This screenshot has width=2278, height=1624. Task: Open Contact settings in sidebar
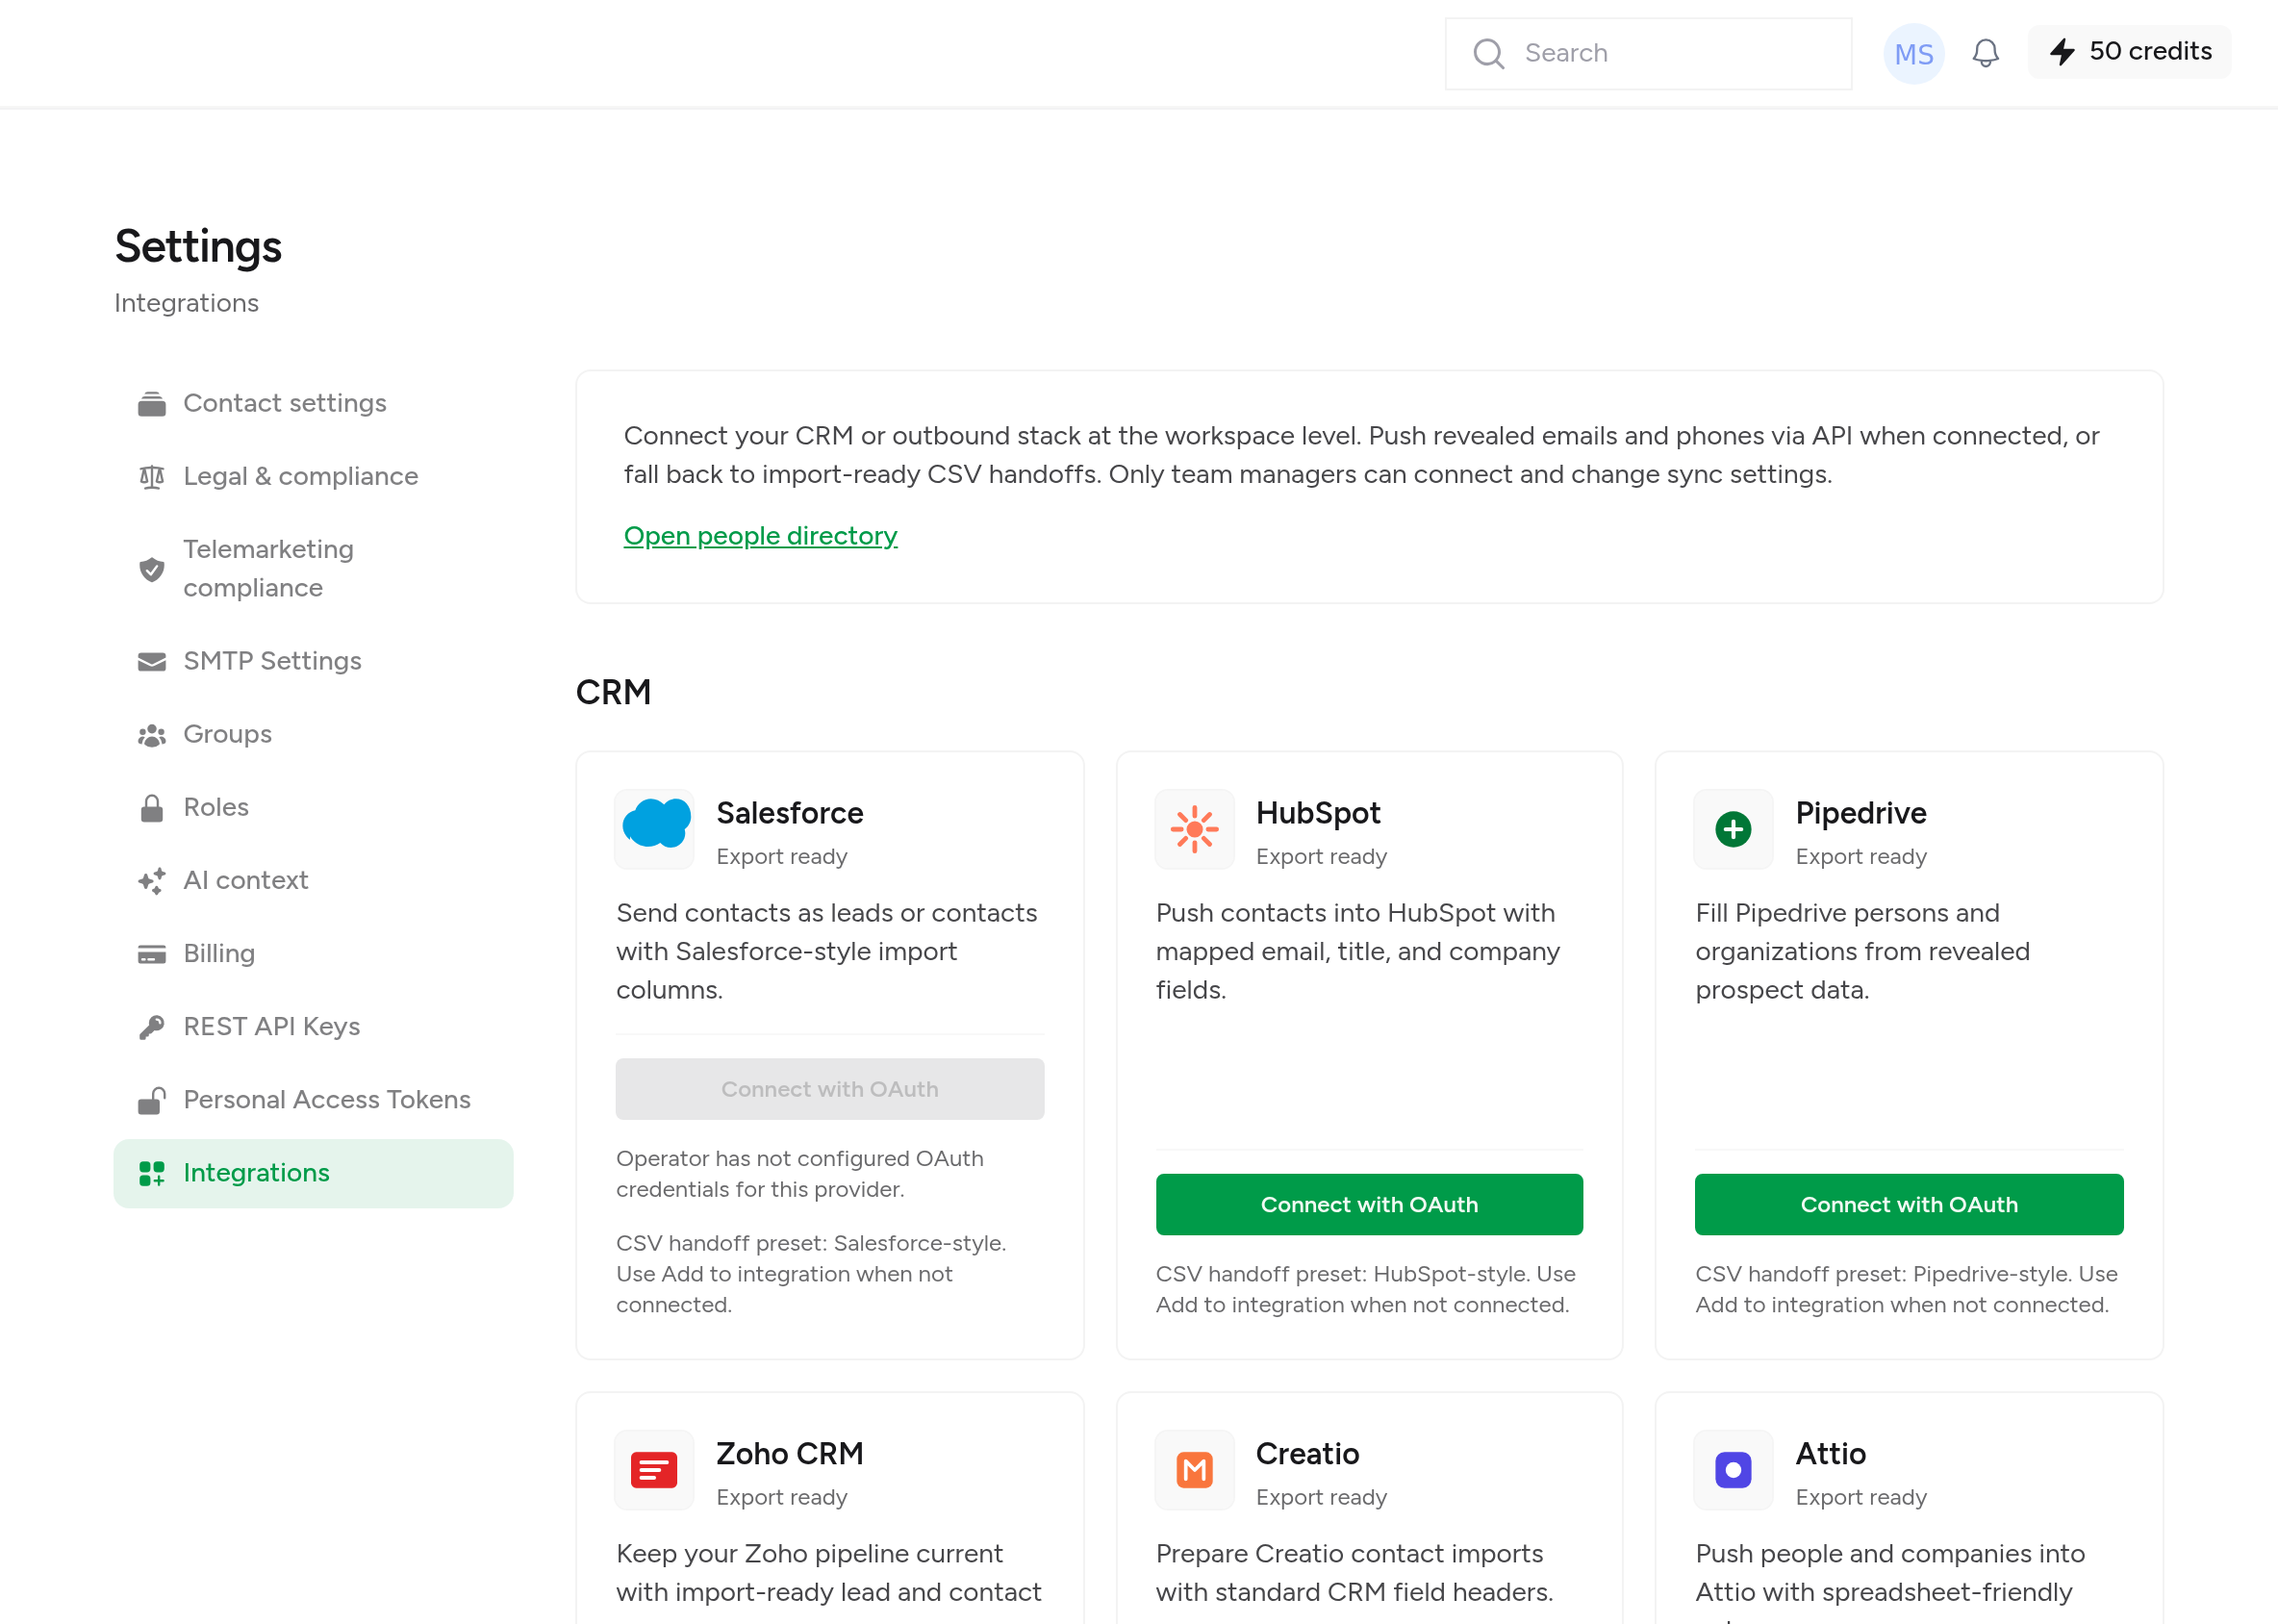314,403
